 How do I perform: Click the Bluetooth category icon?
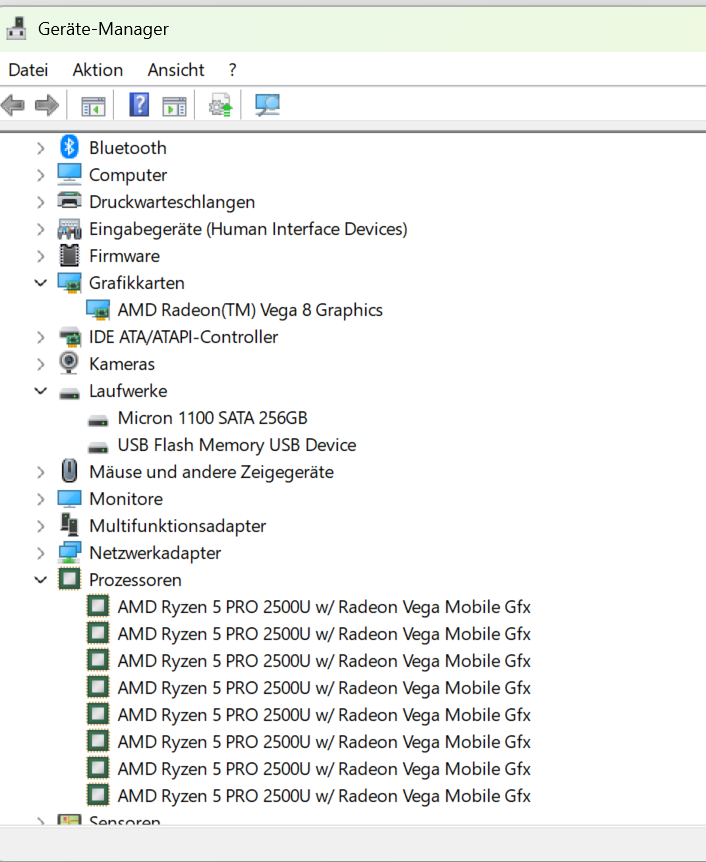tap(69, 147)
